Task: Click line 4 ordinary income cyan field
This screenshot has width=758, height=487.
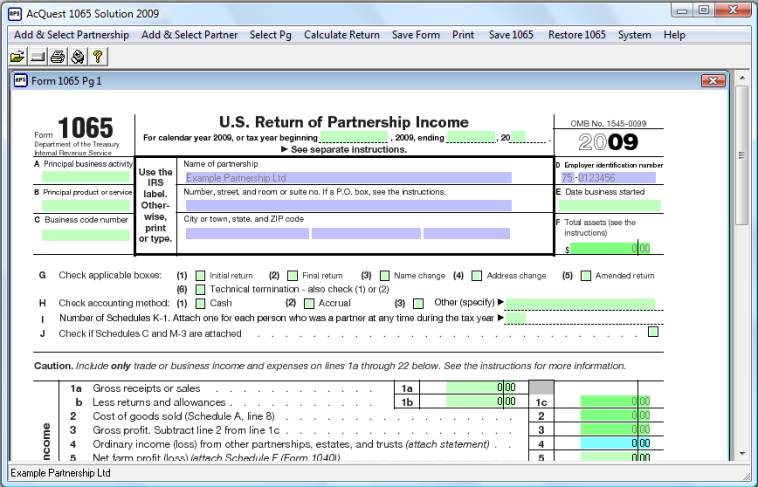Action: (x=615, y=443)
